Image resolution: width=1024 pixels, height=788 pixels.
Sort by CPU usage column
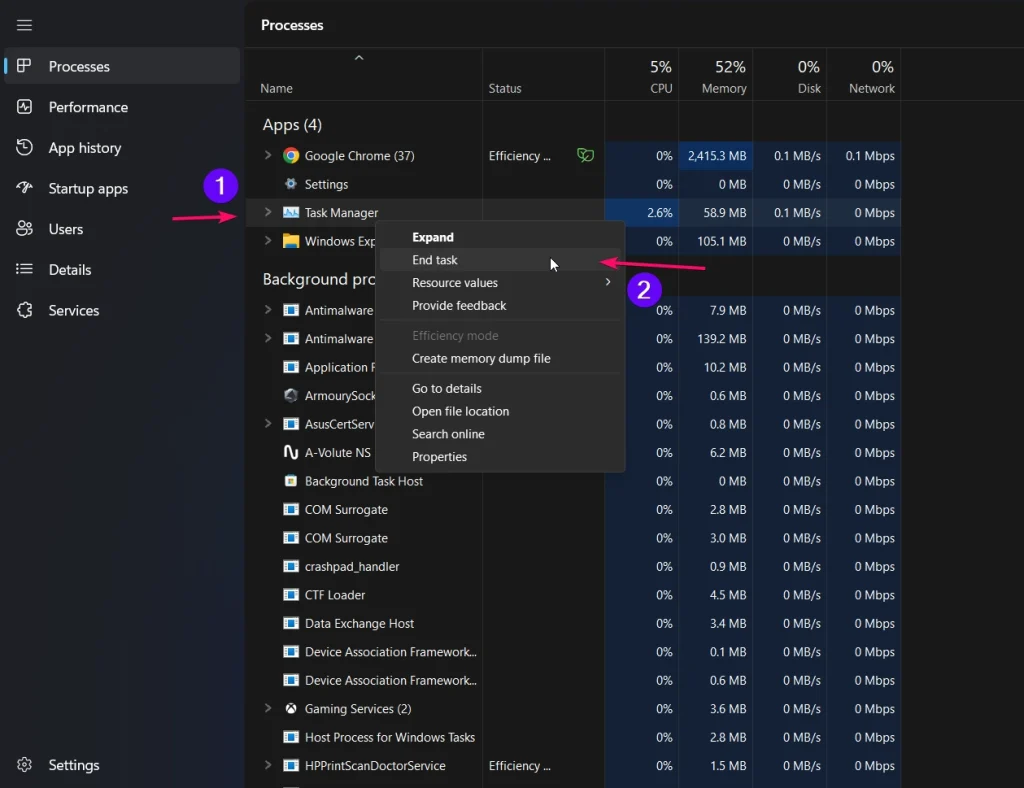[641, 74]
